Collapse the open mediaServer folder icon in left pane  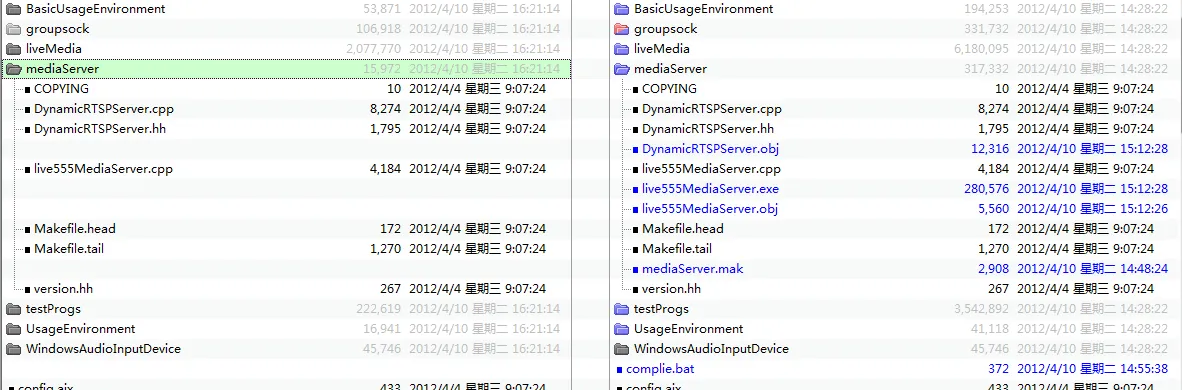[x=13, y=69]
